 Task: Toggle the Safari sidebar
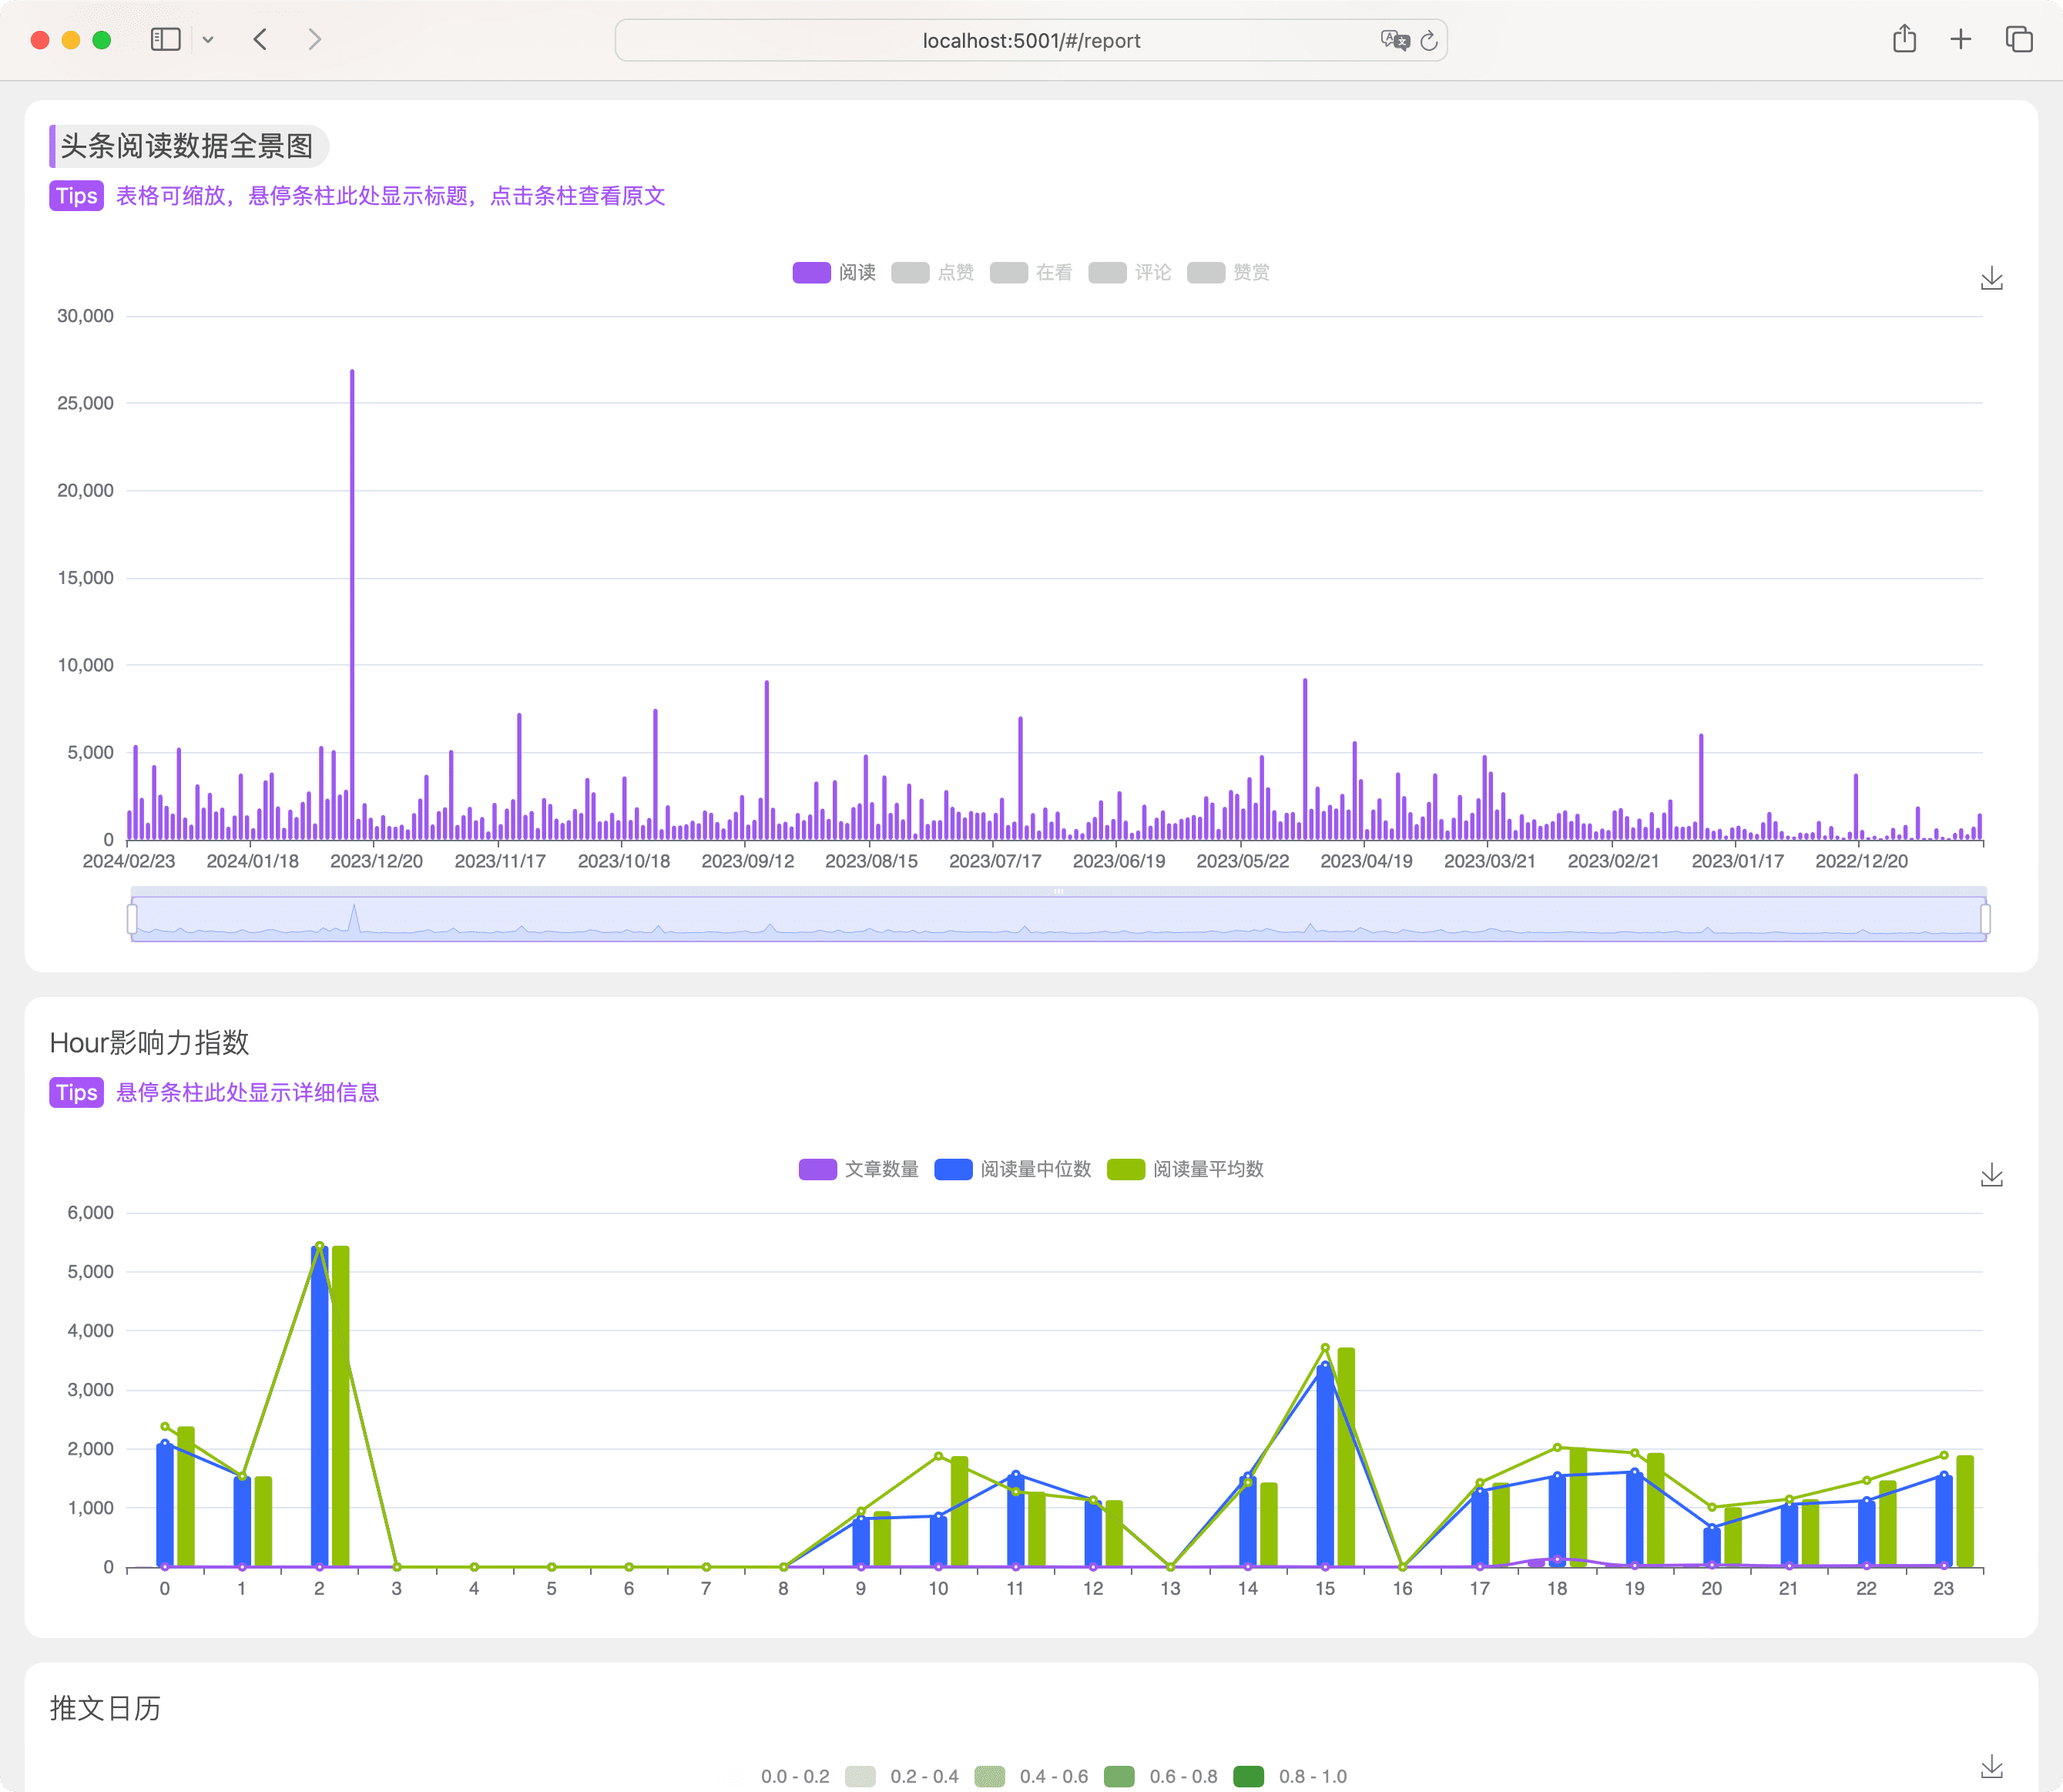click(x=166, y=40)
